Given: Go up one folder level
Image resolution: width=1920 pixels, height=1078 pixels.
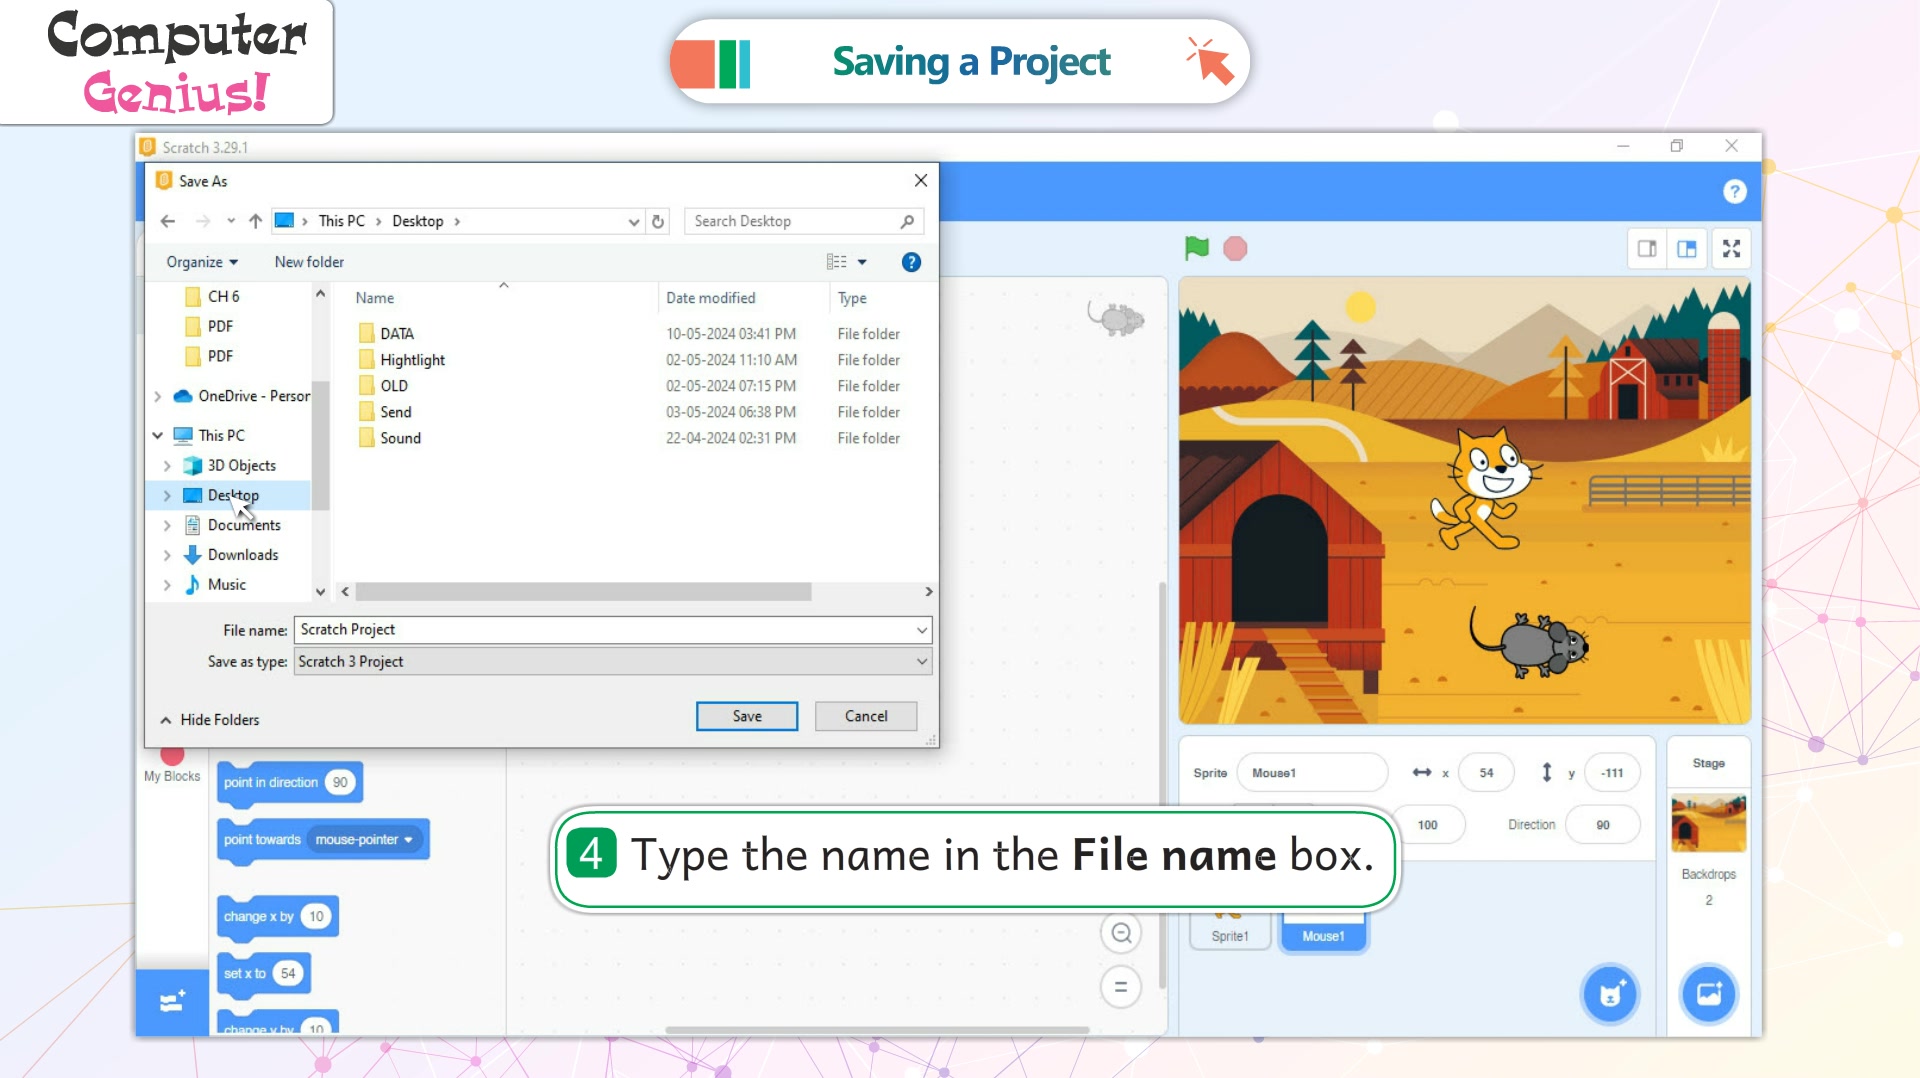Looking at the screenshot, I should click(256, 221).
